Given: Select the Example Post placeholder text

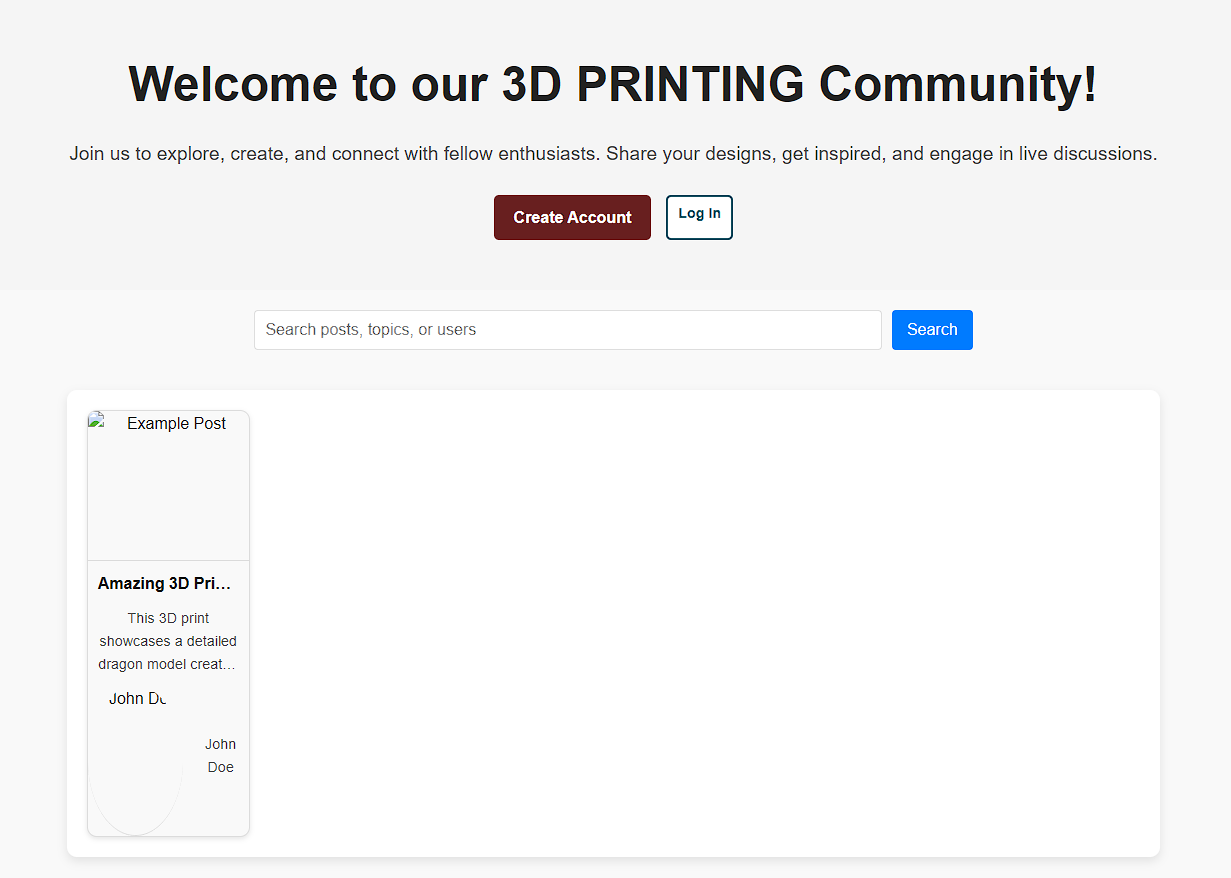Looking at the screenshot, I should (176, 423).
